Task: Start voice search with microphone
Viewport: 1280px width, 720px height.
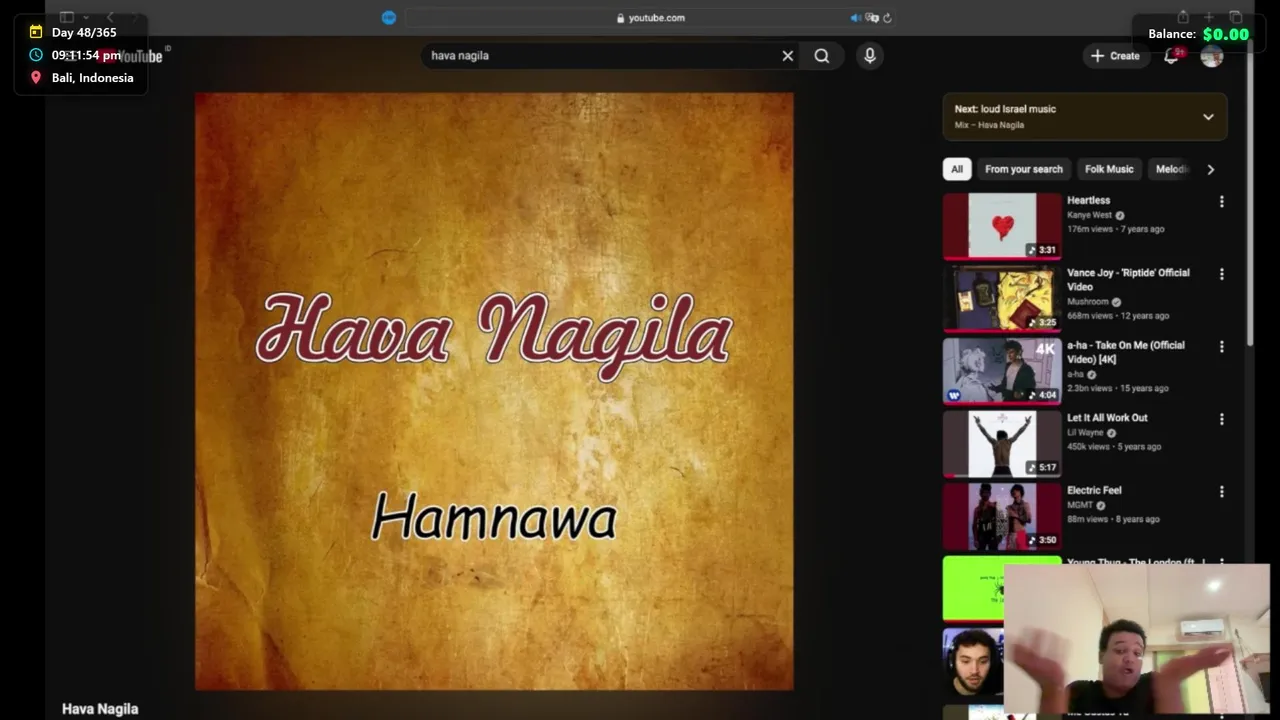Action: [870, 56]
